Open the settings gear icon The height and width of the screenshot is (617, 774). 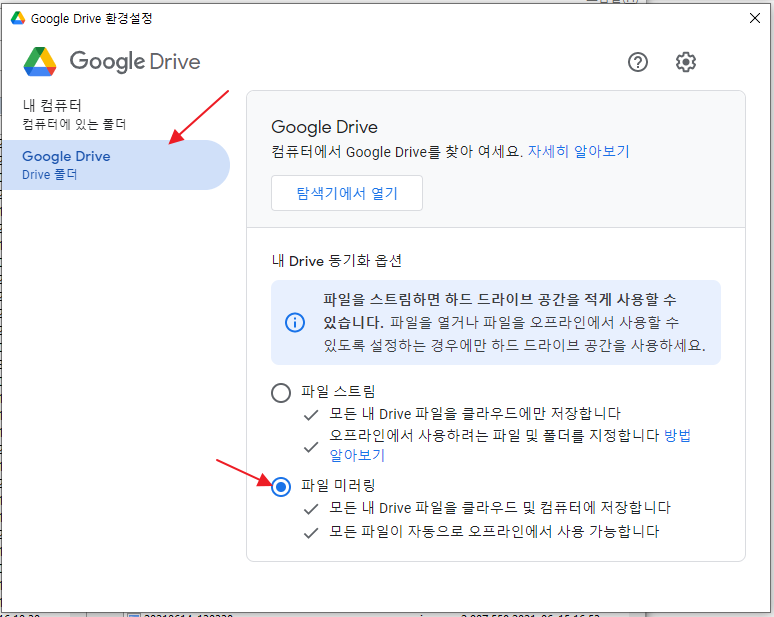tap(685, 62)
